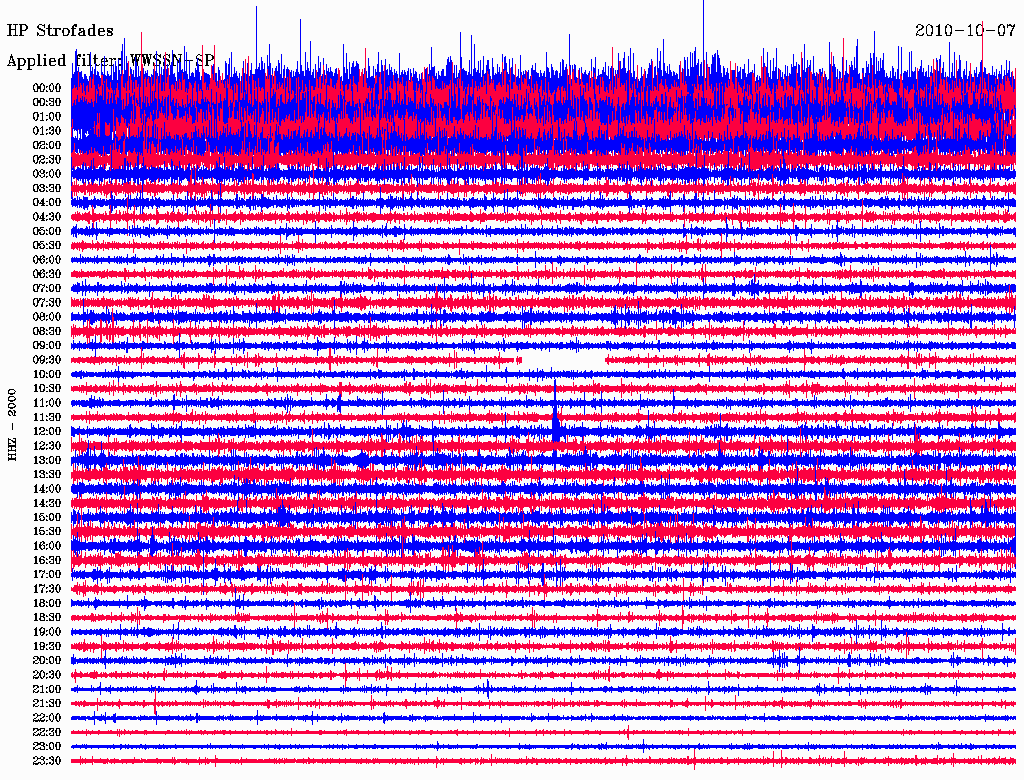Click the 01:00 time label
The image size is (1024, 780).
[x=47, y=117]
